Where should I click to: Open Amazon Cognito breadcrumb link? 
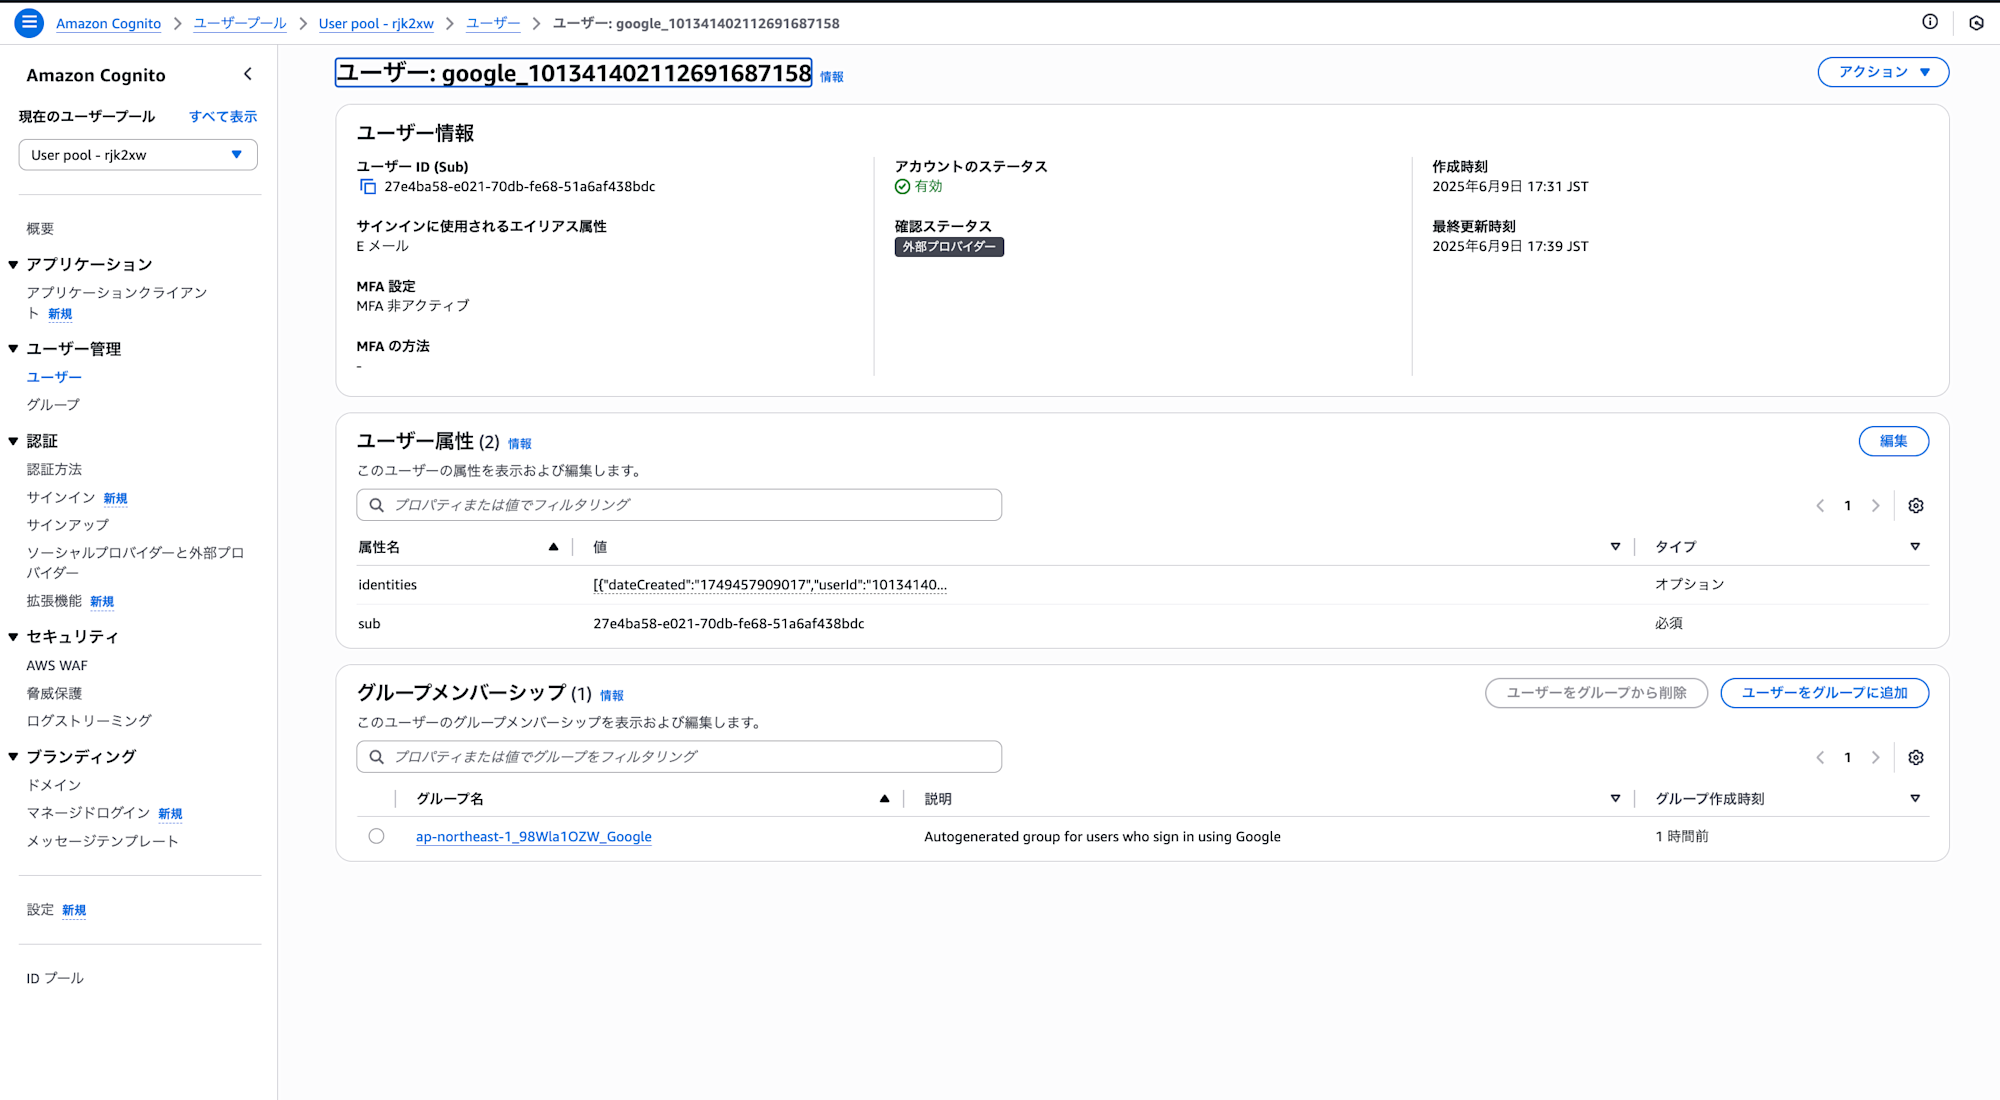[x=108, y=23]
